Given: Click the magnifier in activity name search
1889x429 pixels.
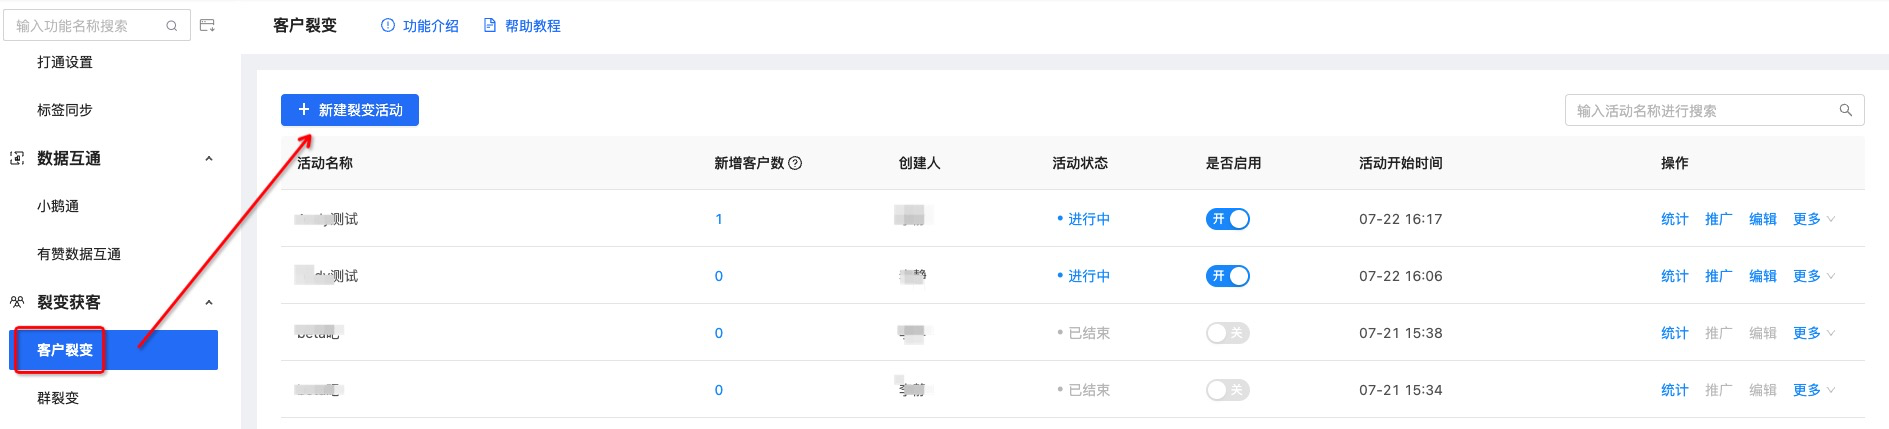Looking at the screenshot, I should click(x=1846, y=110).
